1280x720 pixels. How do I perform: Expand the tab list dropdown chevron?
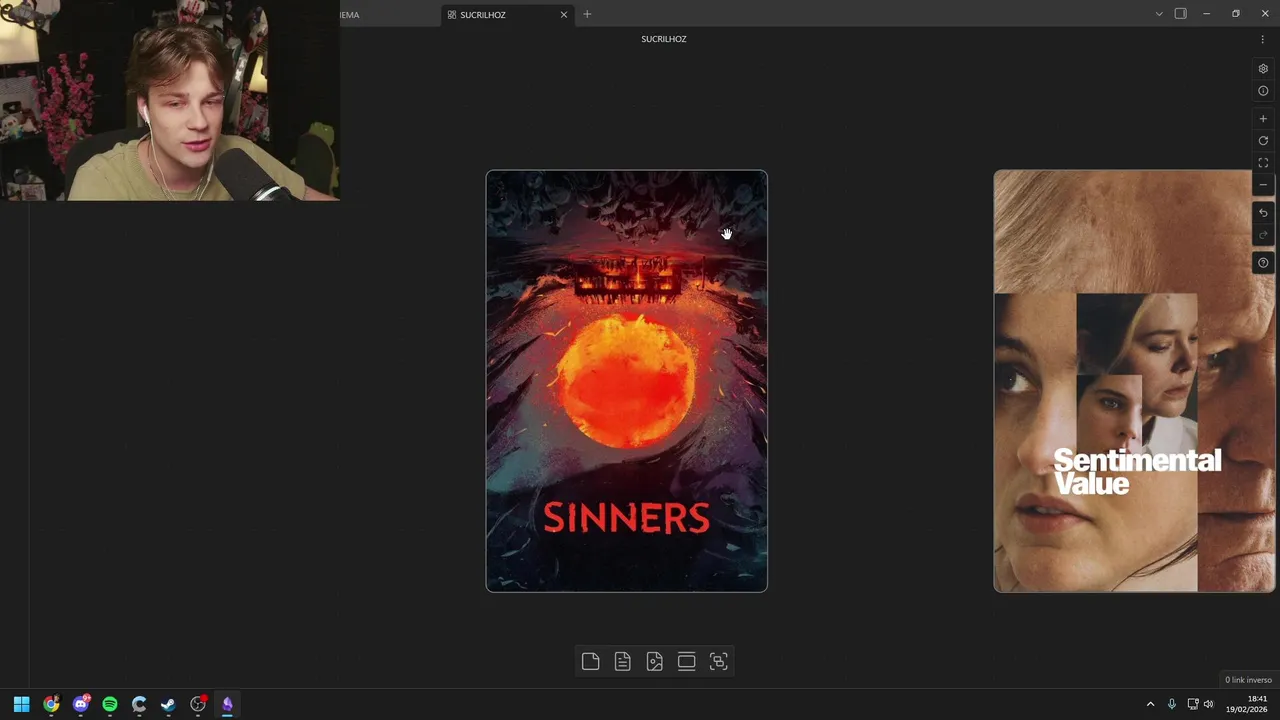click(1159, 14)
